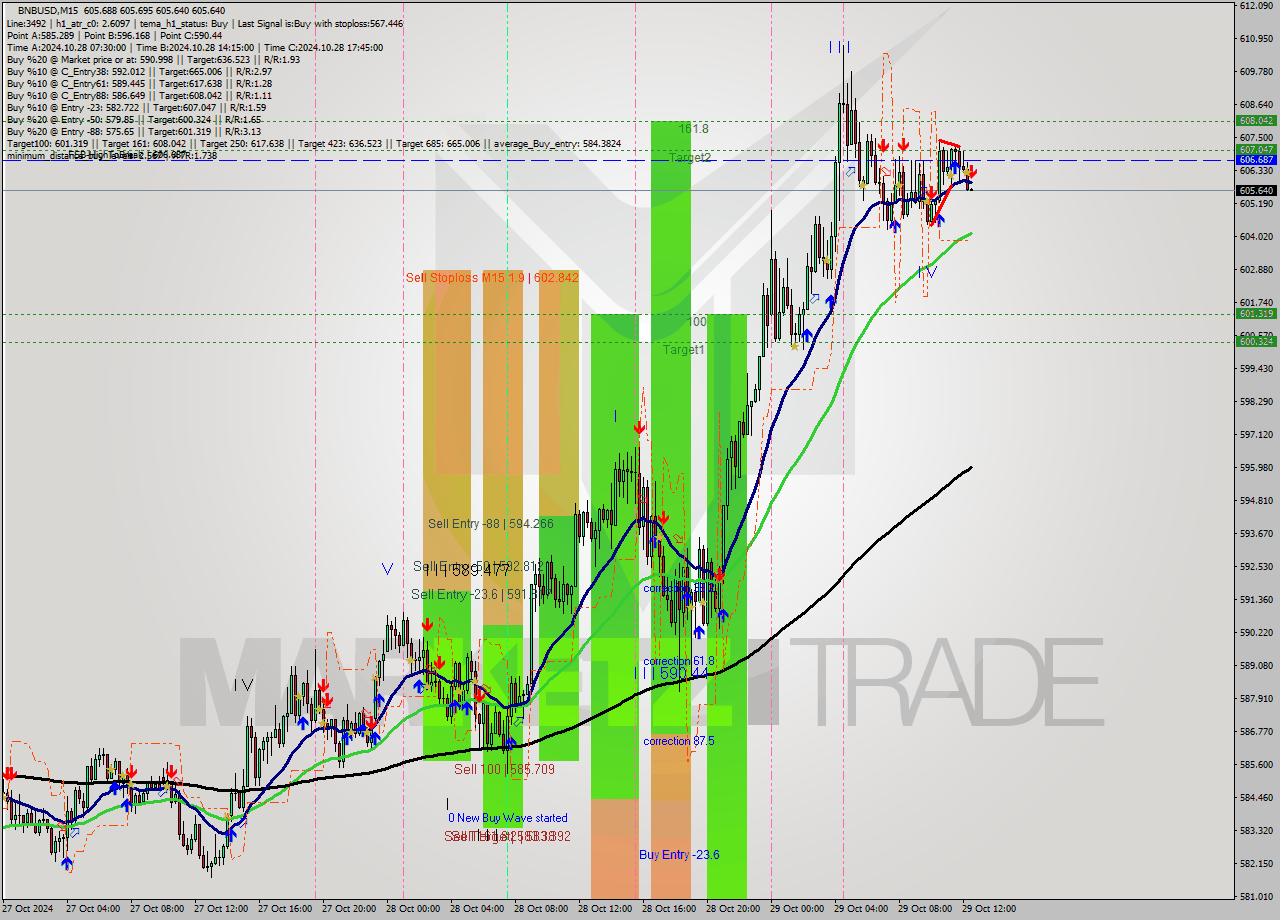Select the green 607.047 price tag
Screen dimensions: 1280x920
1256,149
